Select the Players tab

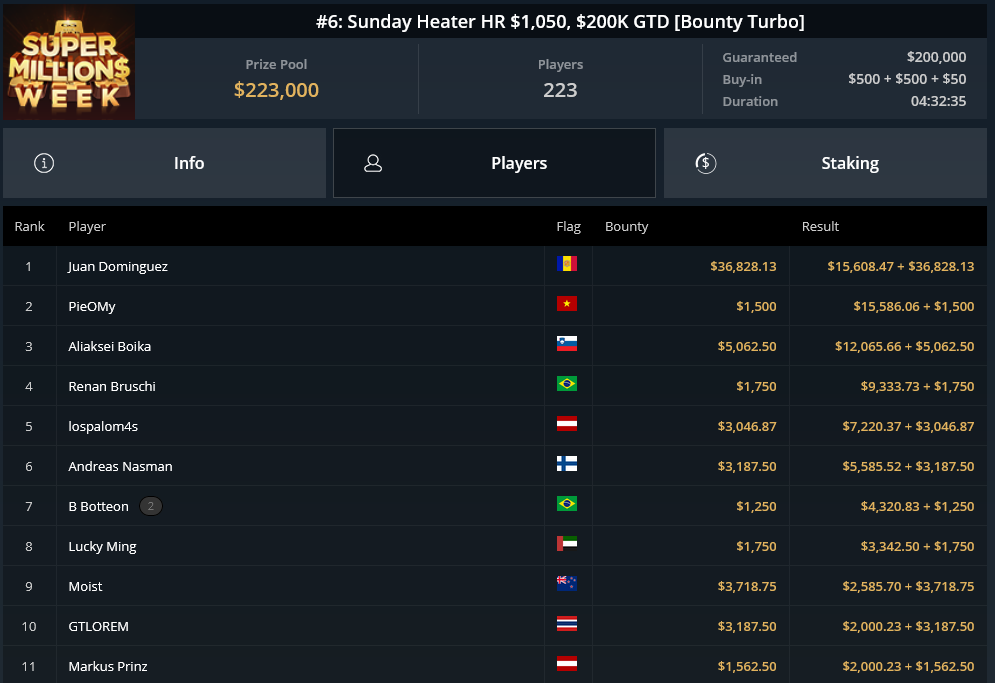point(494,163)
